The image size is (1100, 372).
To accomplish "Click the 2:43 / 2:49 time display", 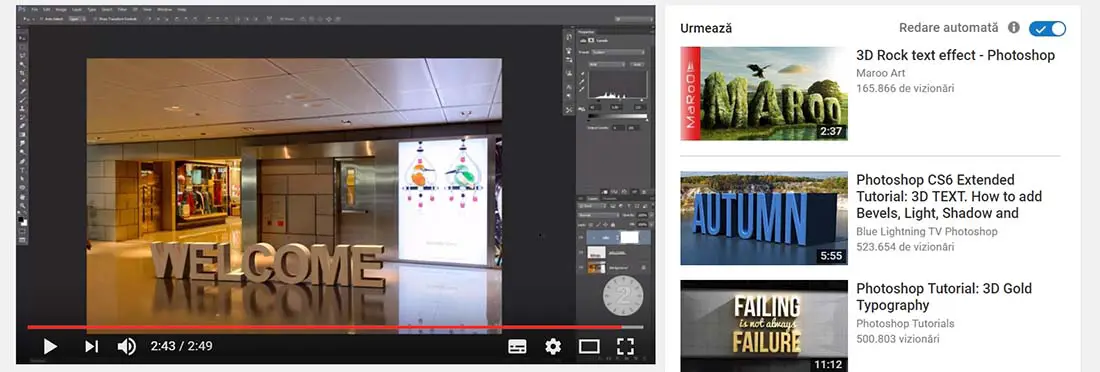I will (181, 346).
